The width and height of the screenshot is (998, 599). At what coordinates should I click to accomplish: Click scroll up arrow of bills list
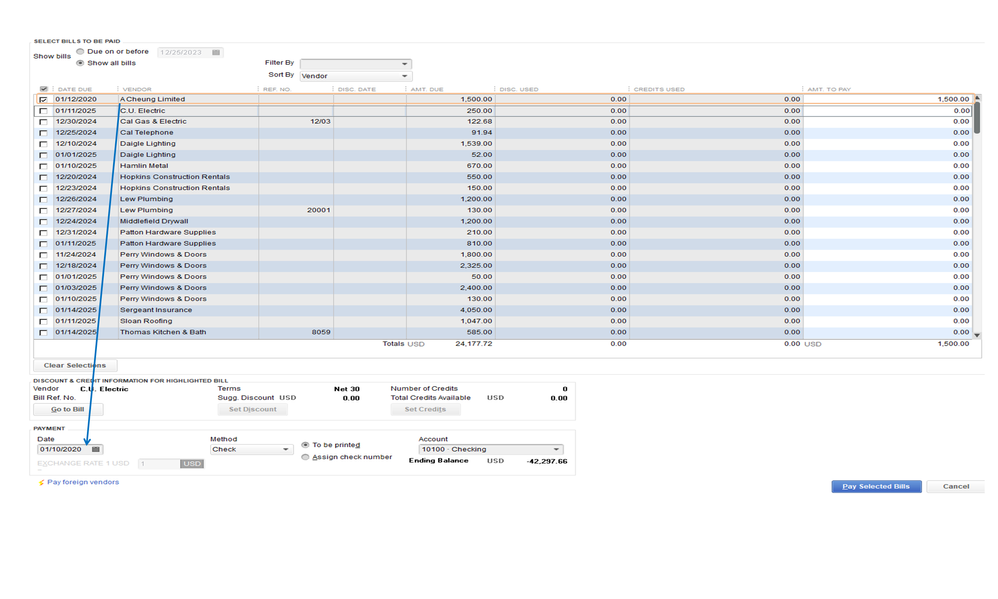(x=977, y=97)
